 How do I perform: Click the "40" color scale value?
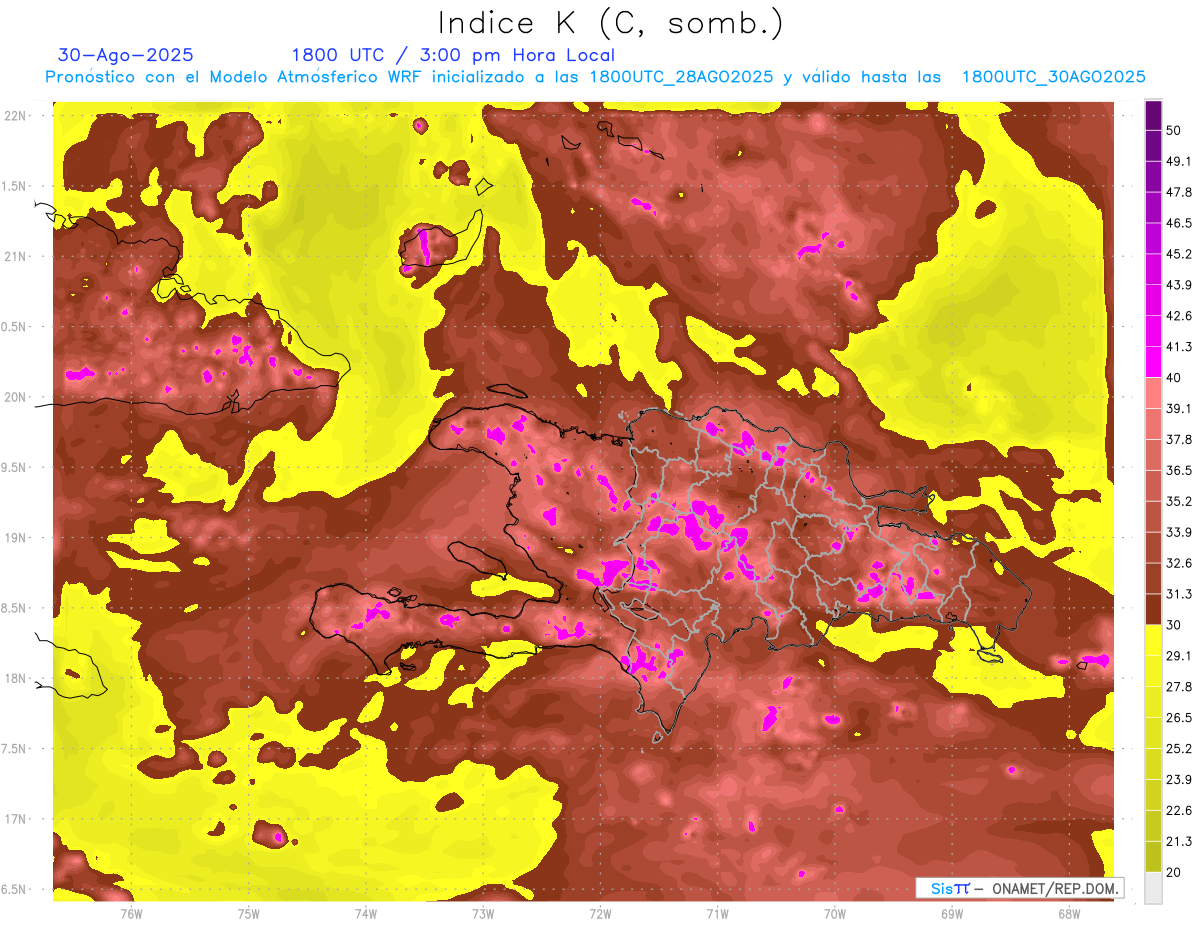tap(1174, 378)
